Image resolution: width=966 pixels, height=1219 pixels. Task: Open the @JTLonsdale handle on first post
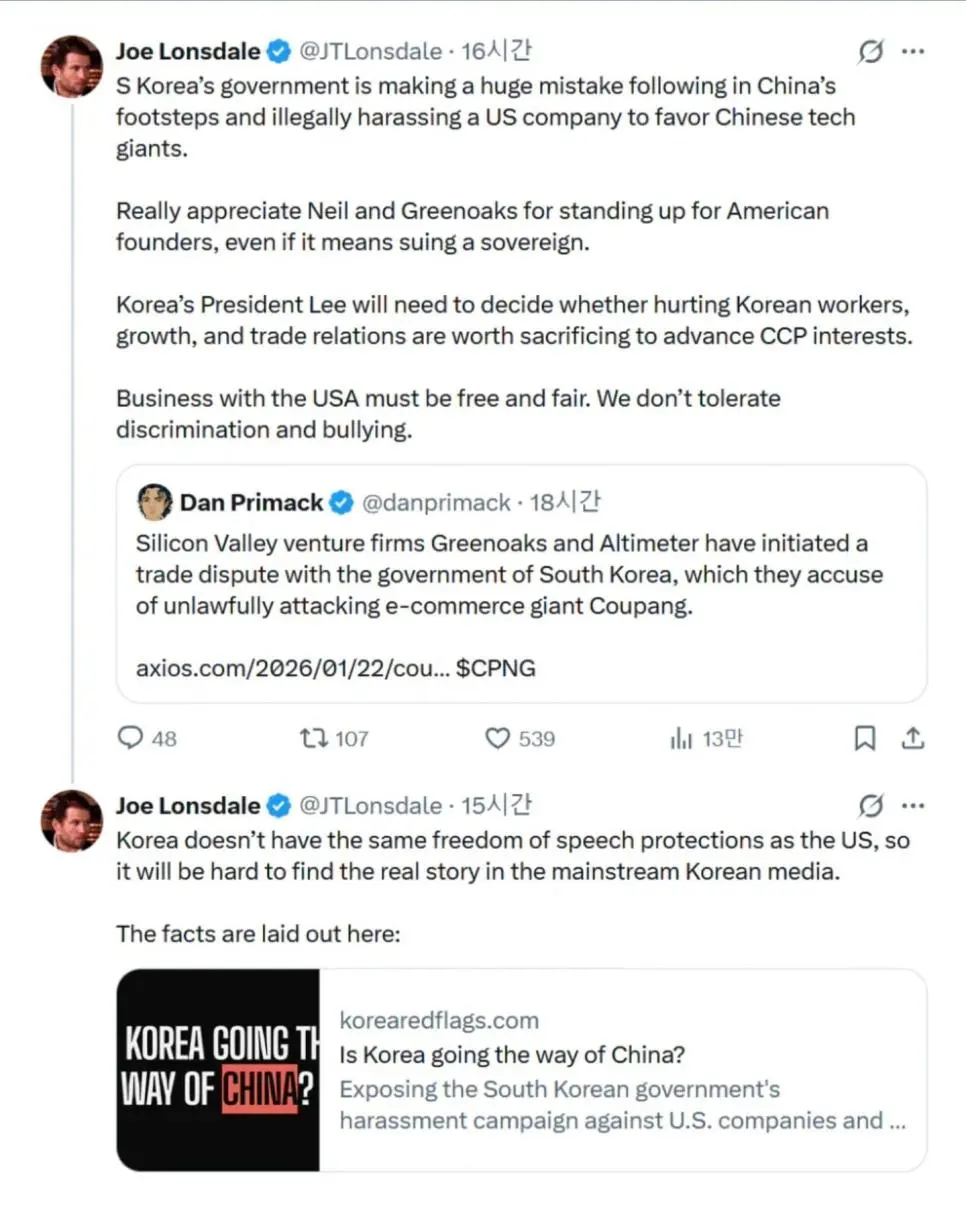[x=370, y=51]
